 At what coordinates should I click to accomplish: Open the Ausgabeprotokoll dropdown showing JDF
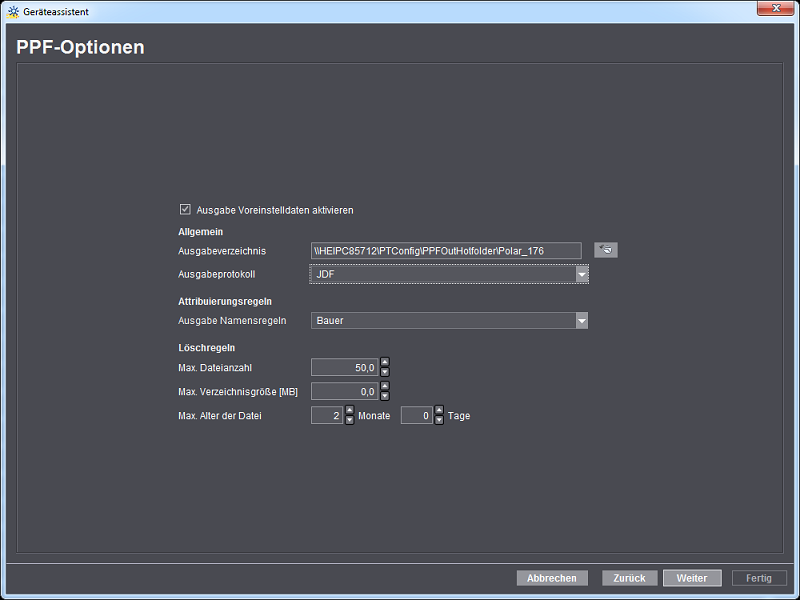581,274
